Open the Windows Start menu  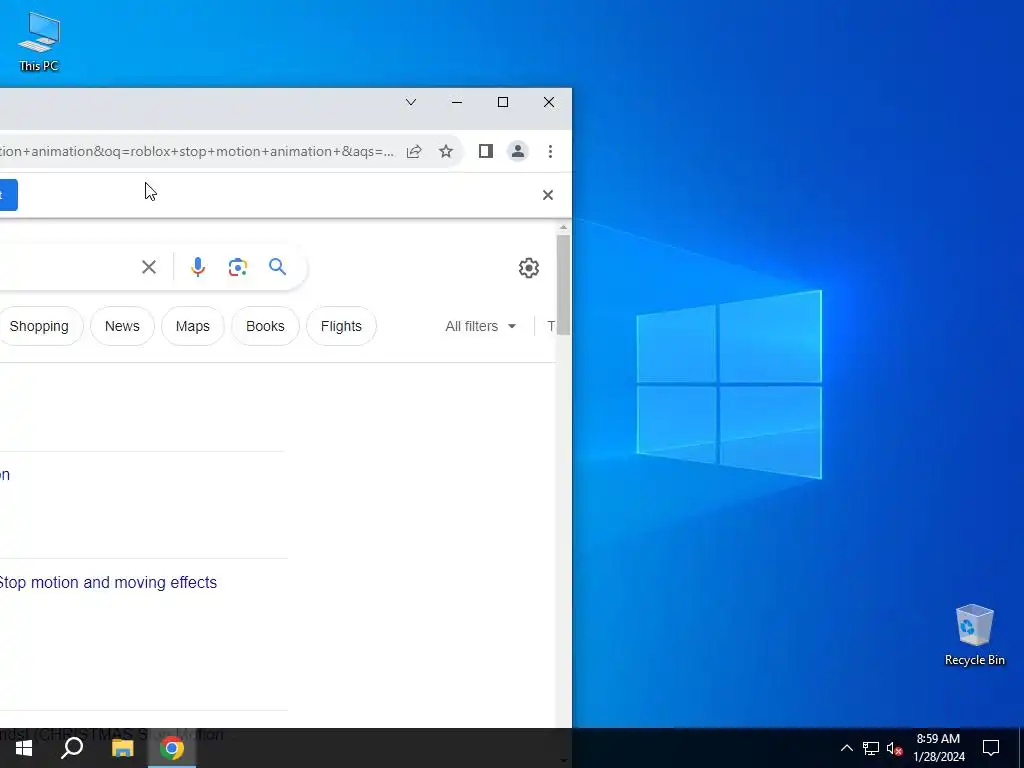click(24, 748)
